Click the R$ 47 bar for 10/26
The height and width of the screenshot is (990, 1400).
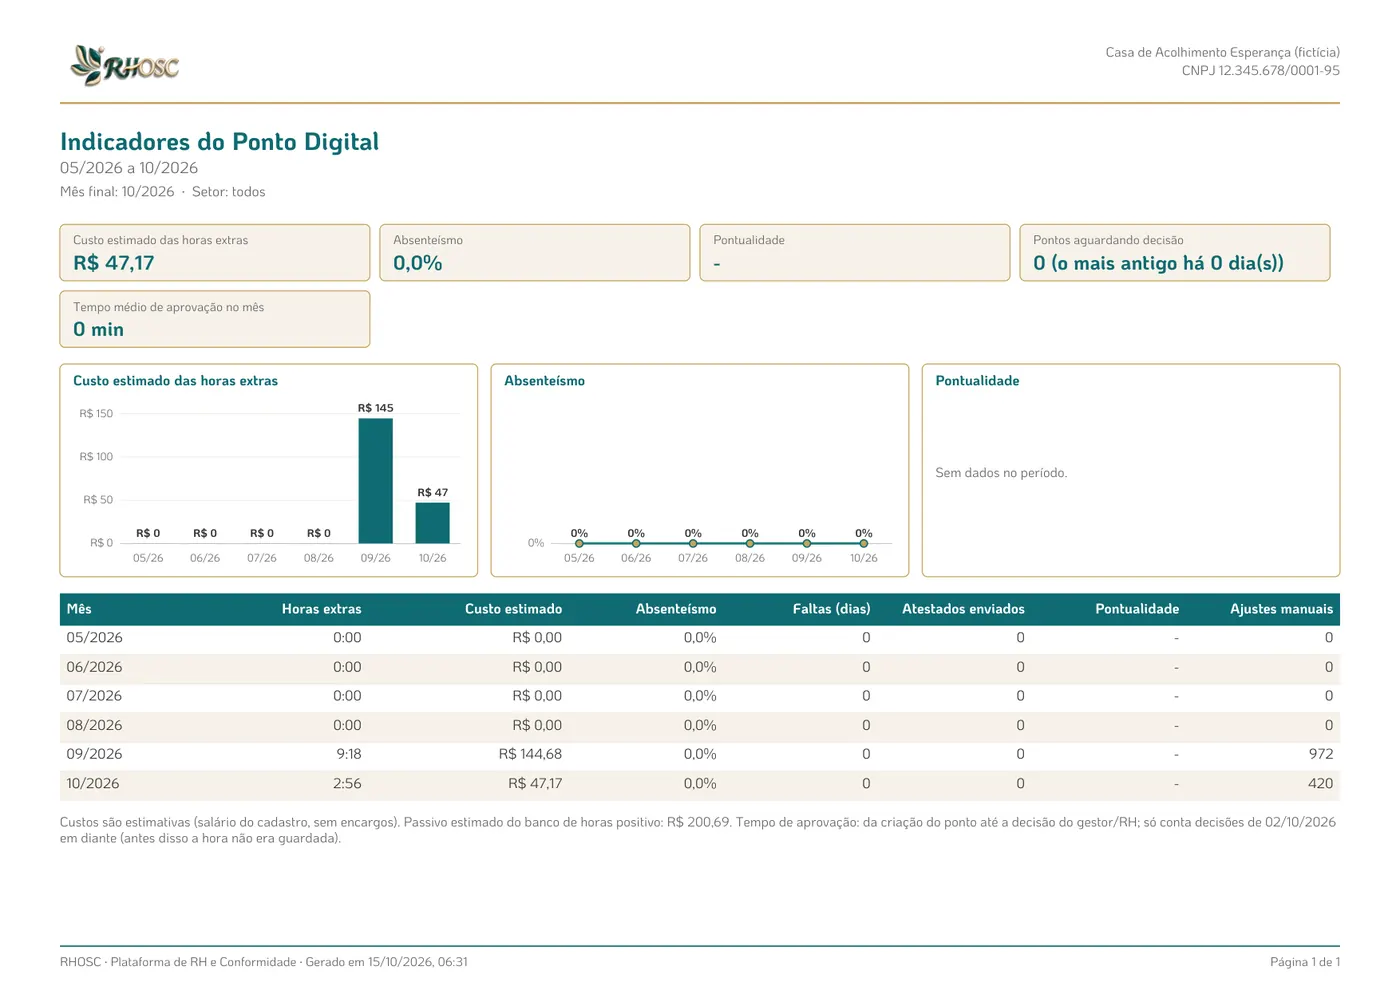(433, 523)
